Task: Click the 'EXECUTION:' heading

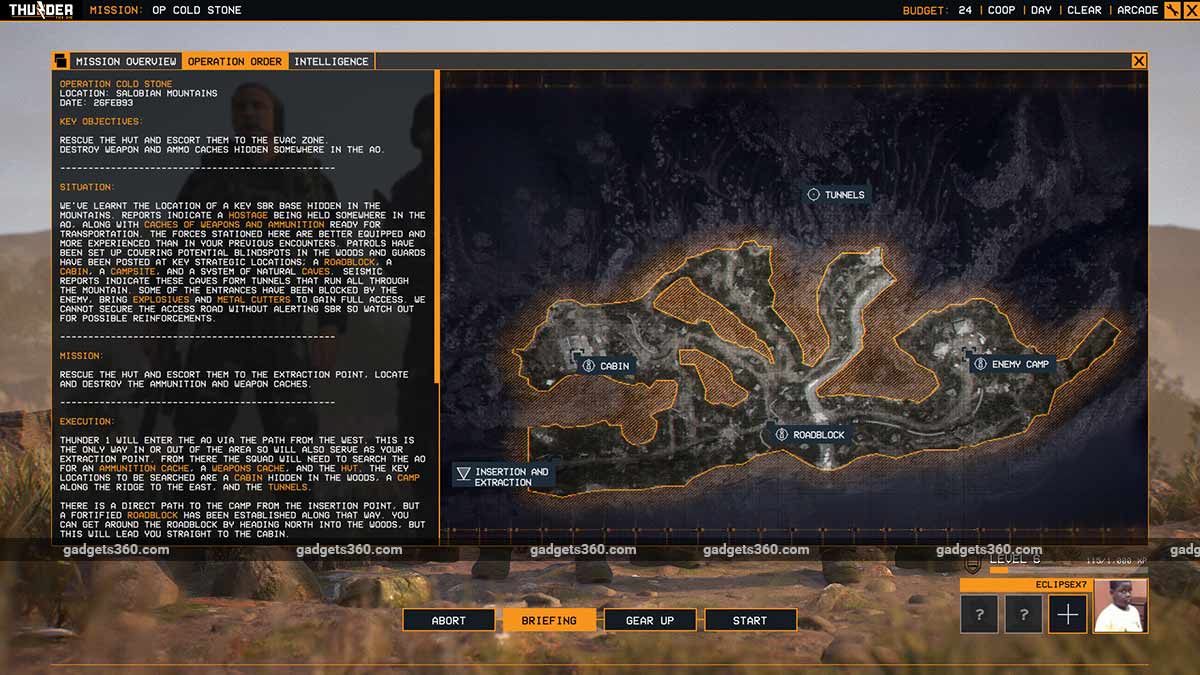Action: coord(87,422)
